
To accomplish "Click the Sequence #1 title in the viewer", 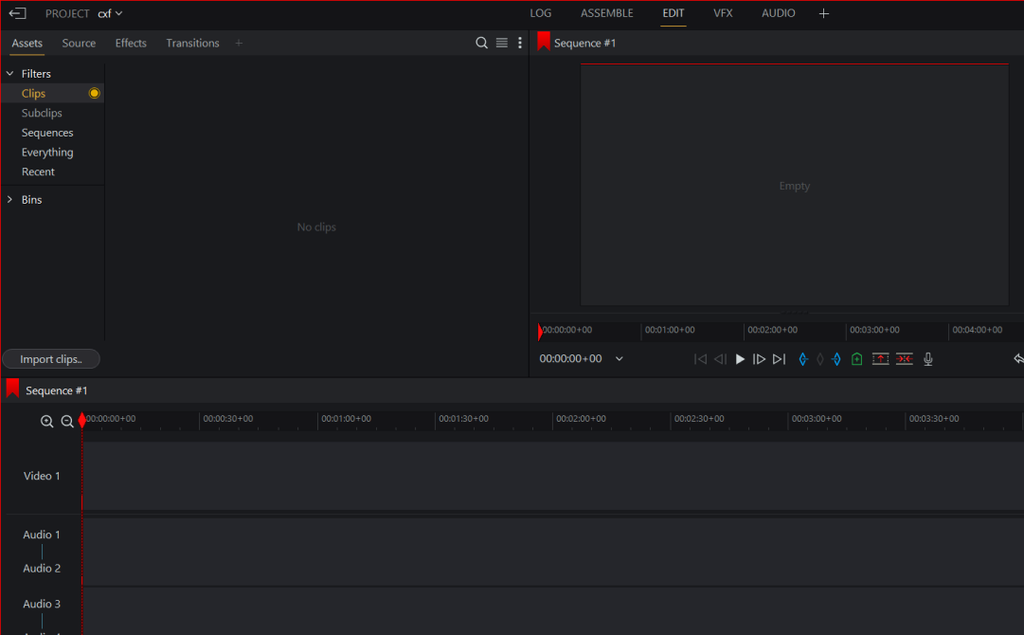I will point(584,43).
